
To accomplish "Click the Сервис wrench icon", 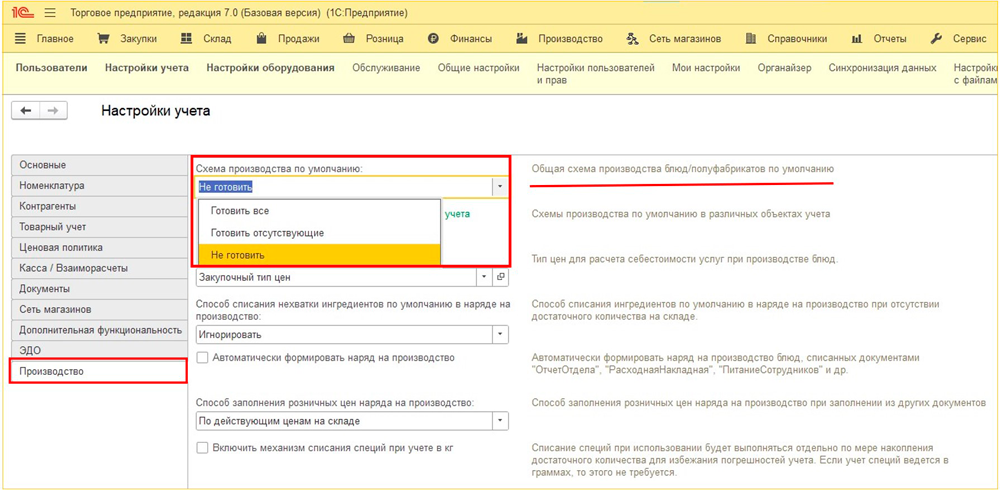I will 936,39.
